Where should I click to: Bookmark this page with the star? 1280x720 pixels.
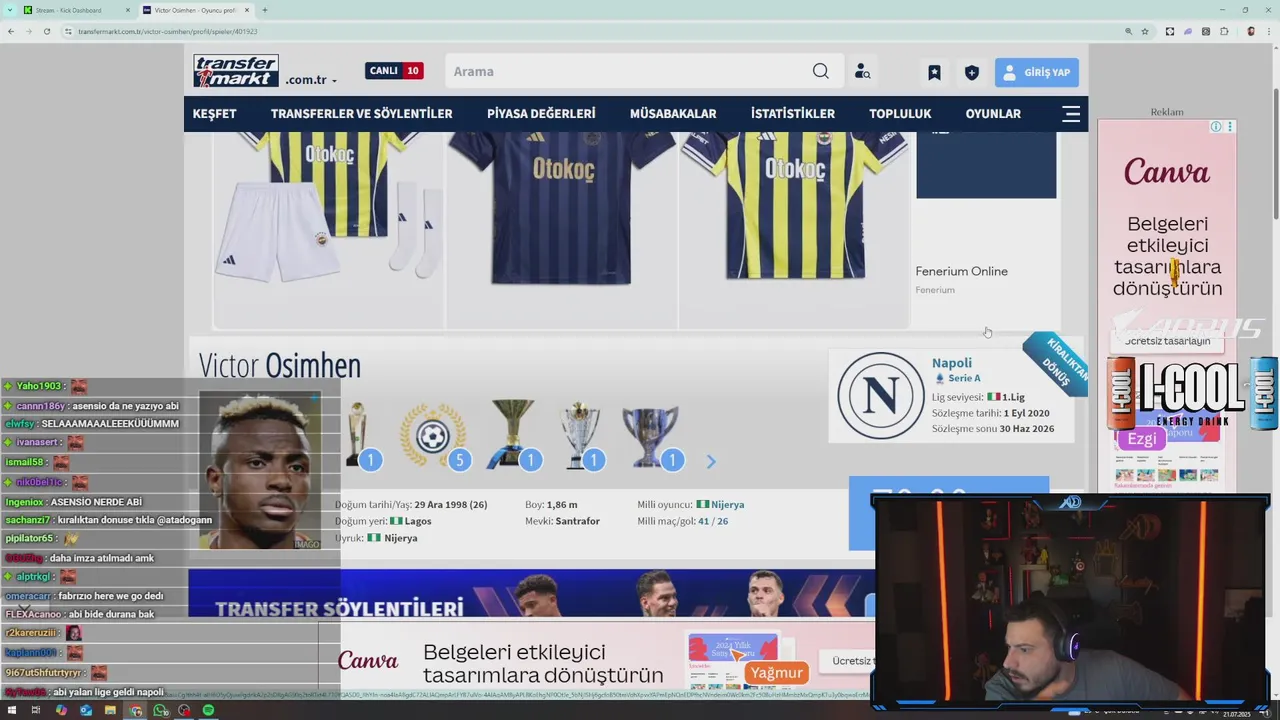1145,31
